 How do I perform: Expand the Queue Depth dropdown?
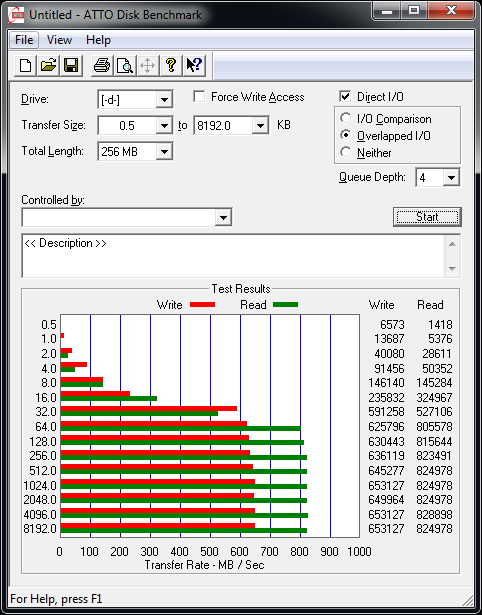coord(451,178)
